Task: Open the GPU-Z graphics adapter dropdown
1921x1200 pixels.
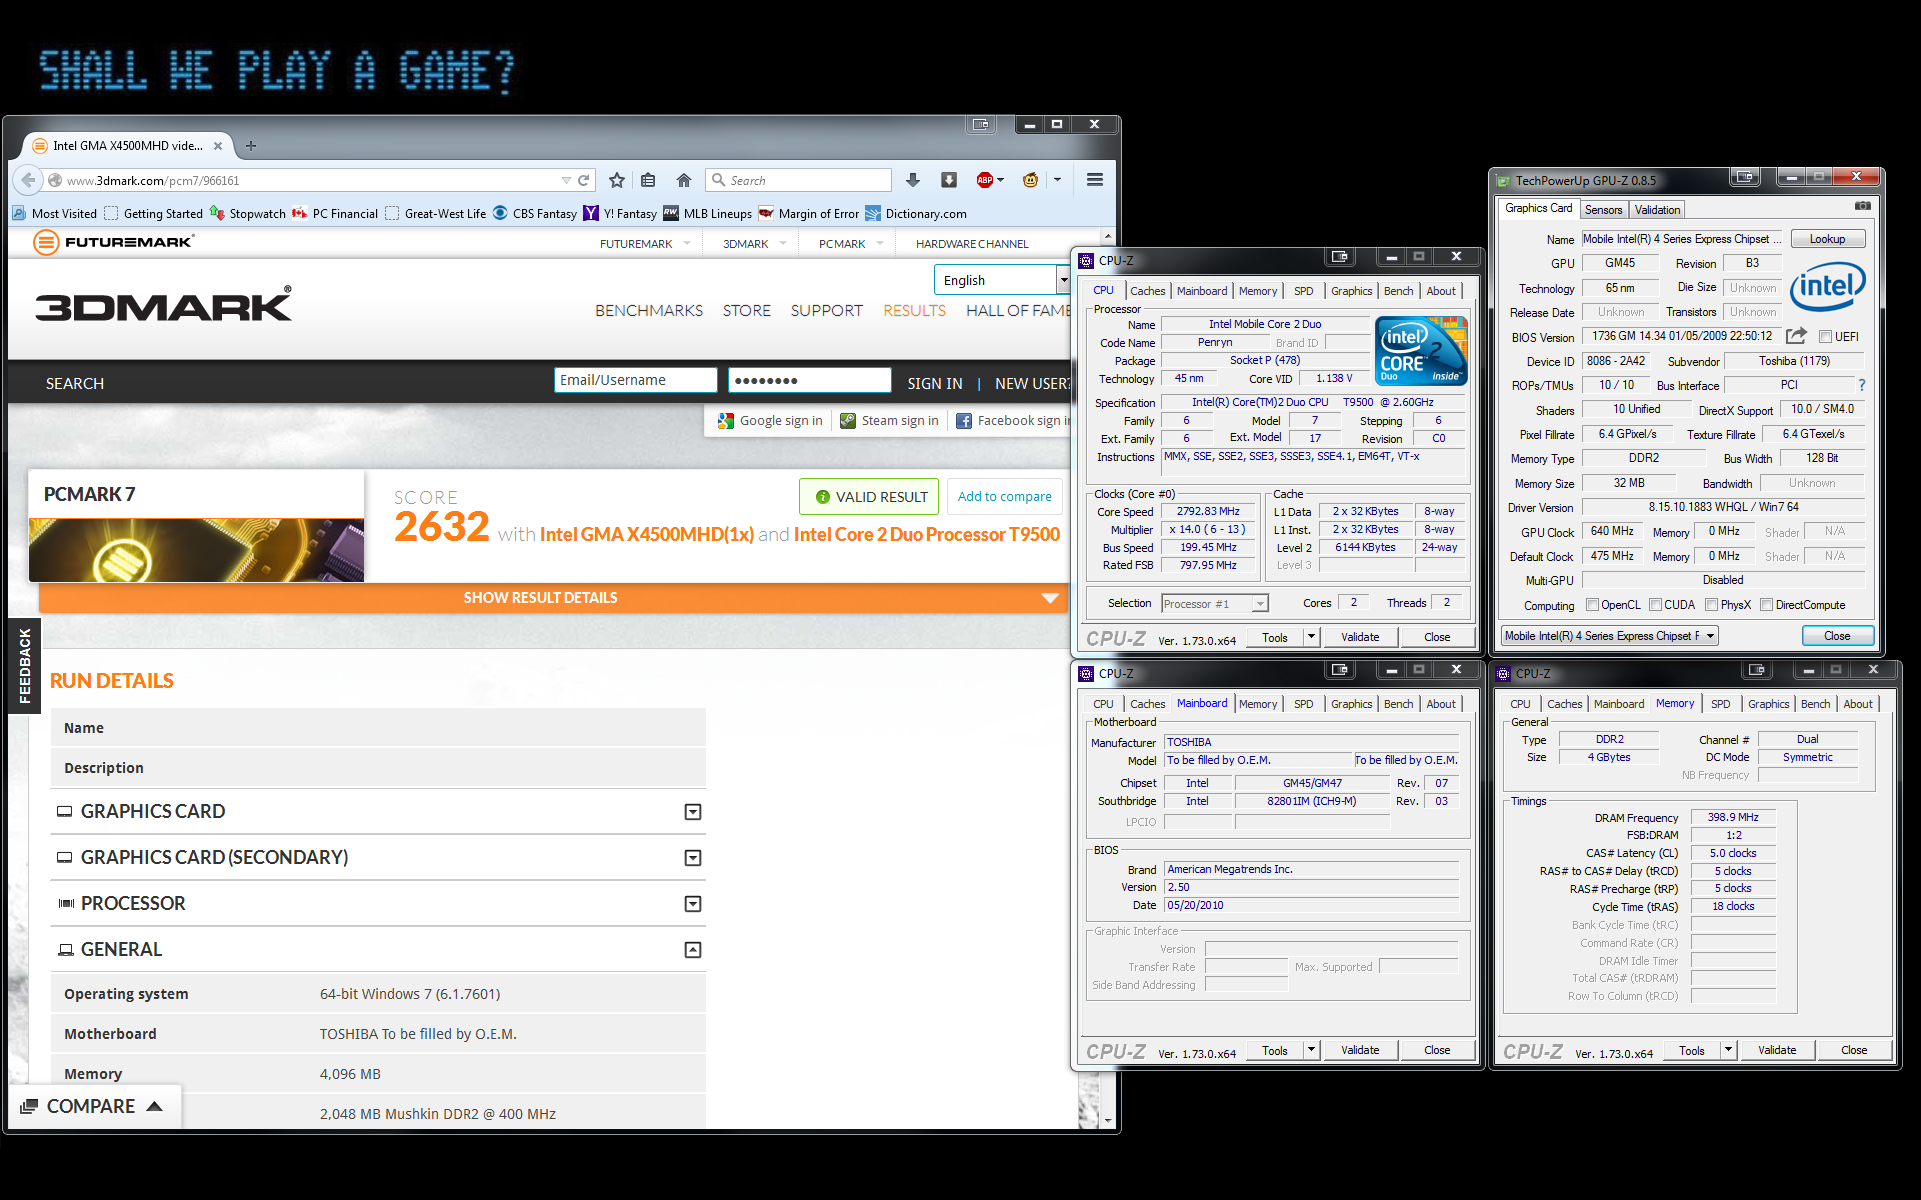Action: (1609, 636)
